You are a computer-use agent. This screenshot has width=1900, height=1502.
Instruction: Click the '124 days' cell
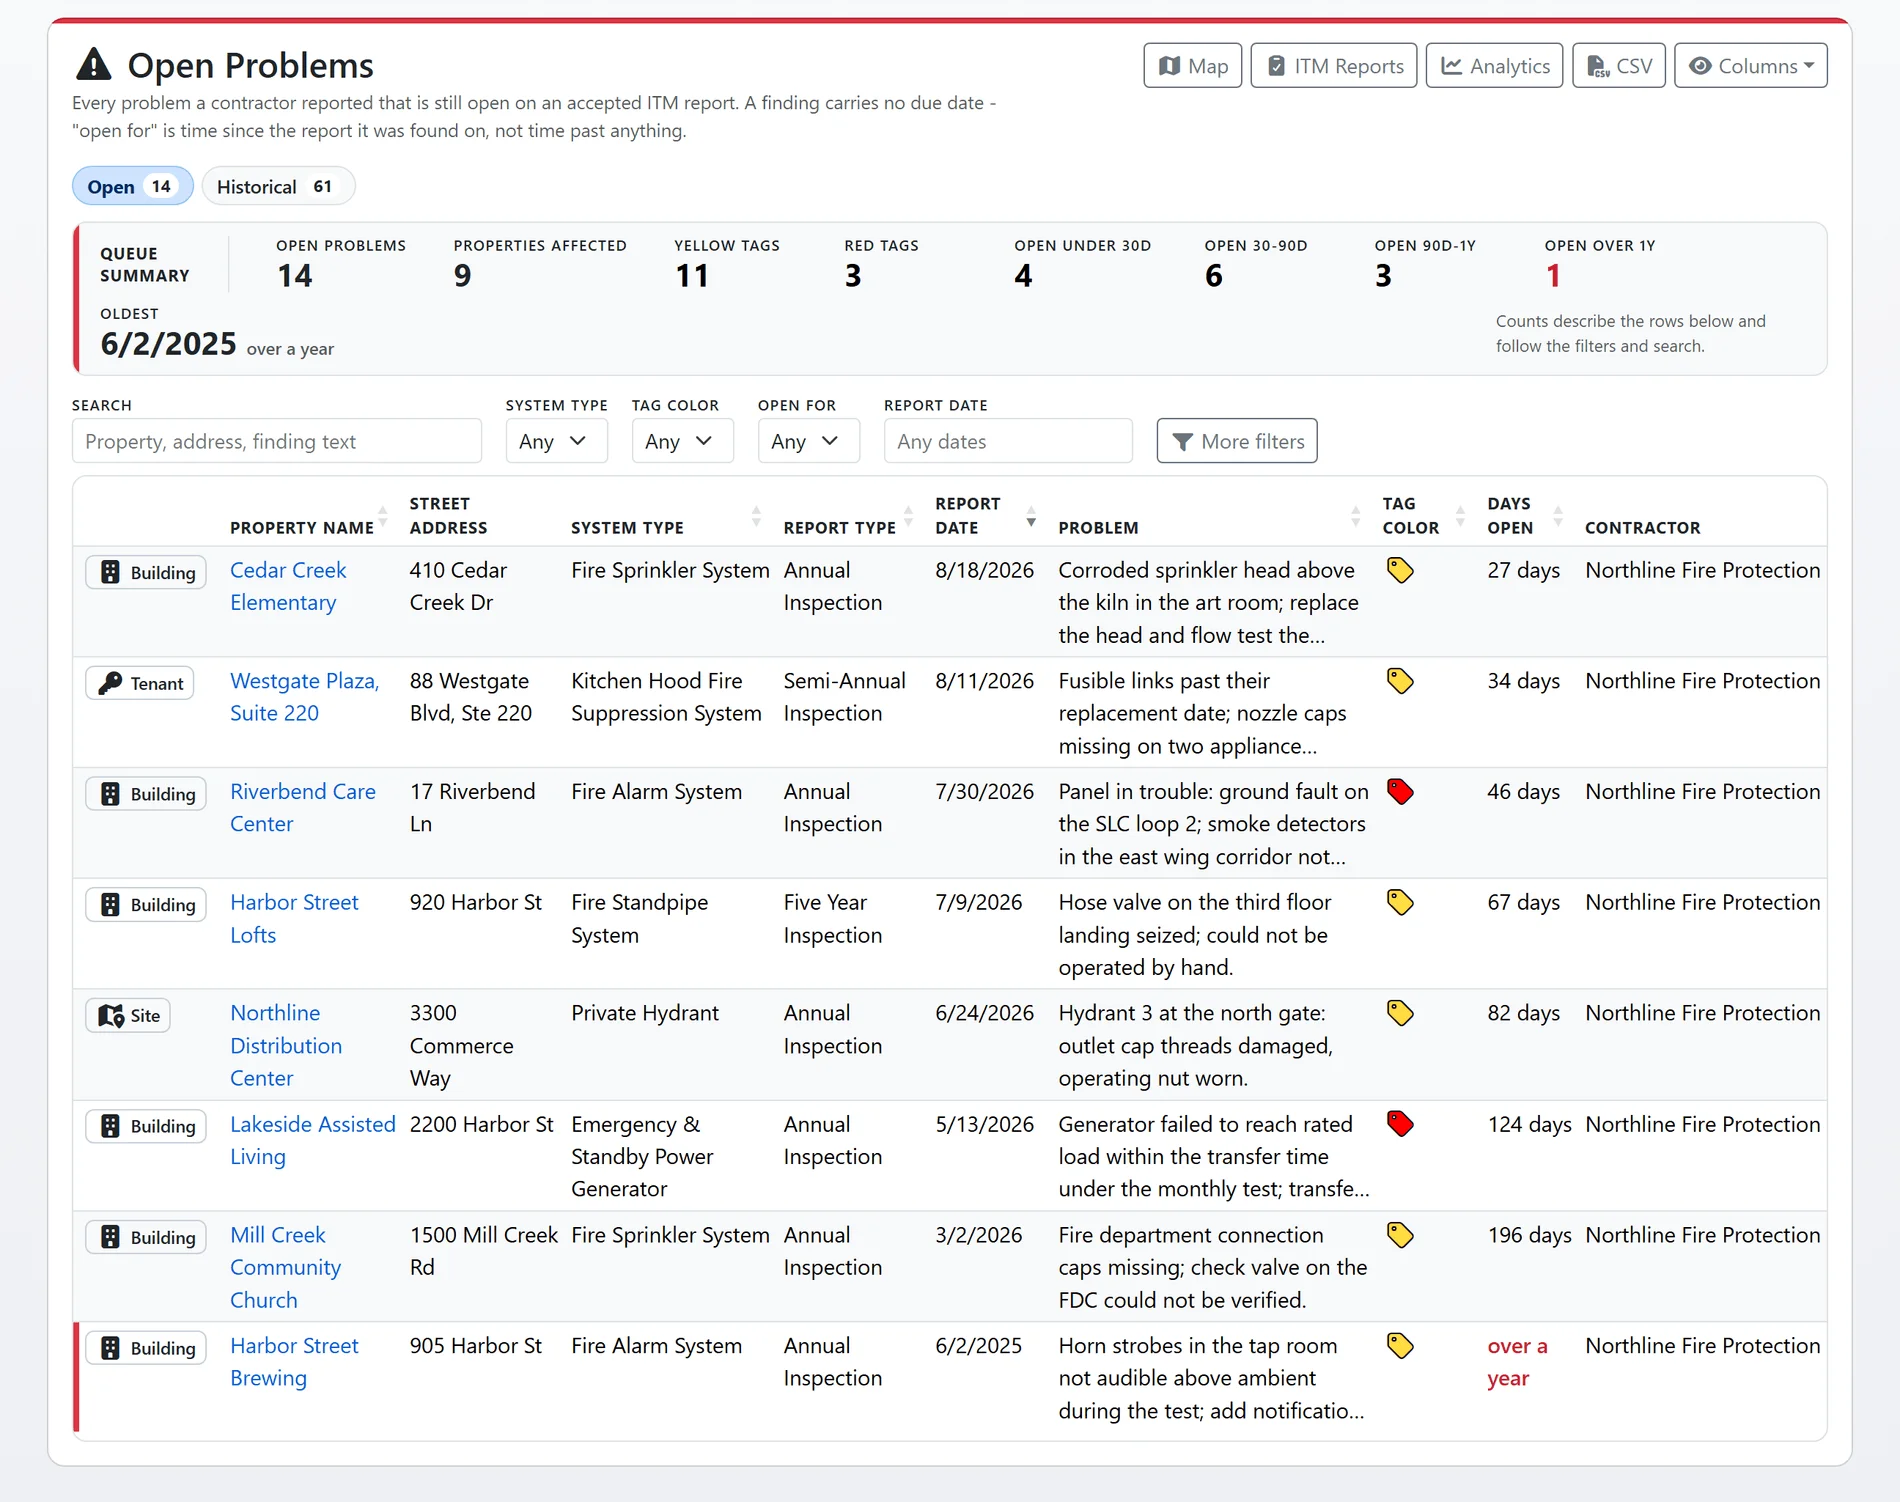pyautogui.click(x=1529, y=1124)
